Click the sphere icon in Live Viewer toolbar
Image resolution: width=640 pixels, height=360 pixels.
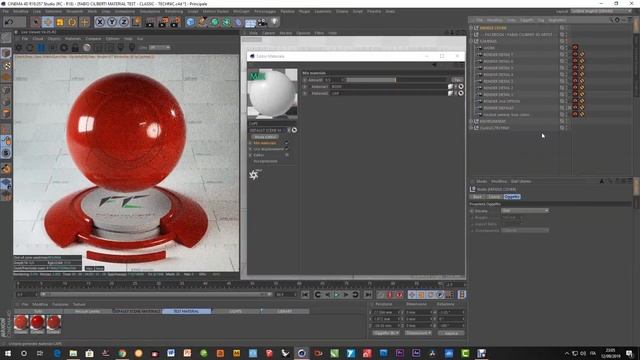87,48
